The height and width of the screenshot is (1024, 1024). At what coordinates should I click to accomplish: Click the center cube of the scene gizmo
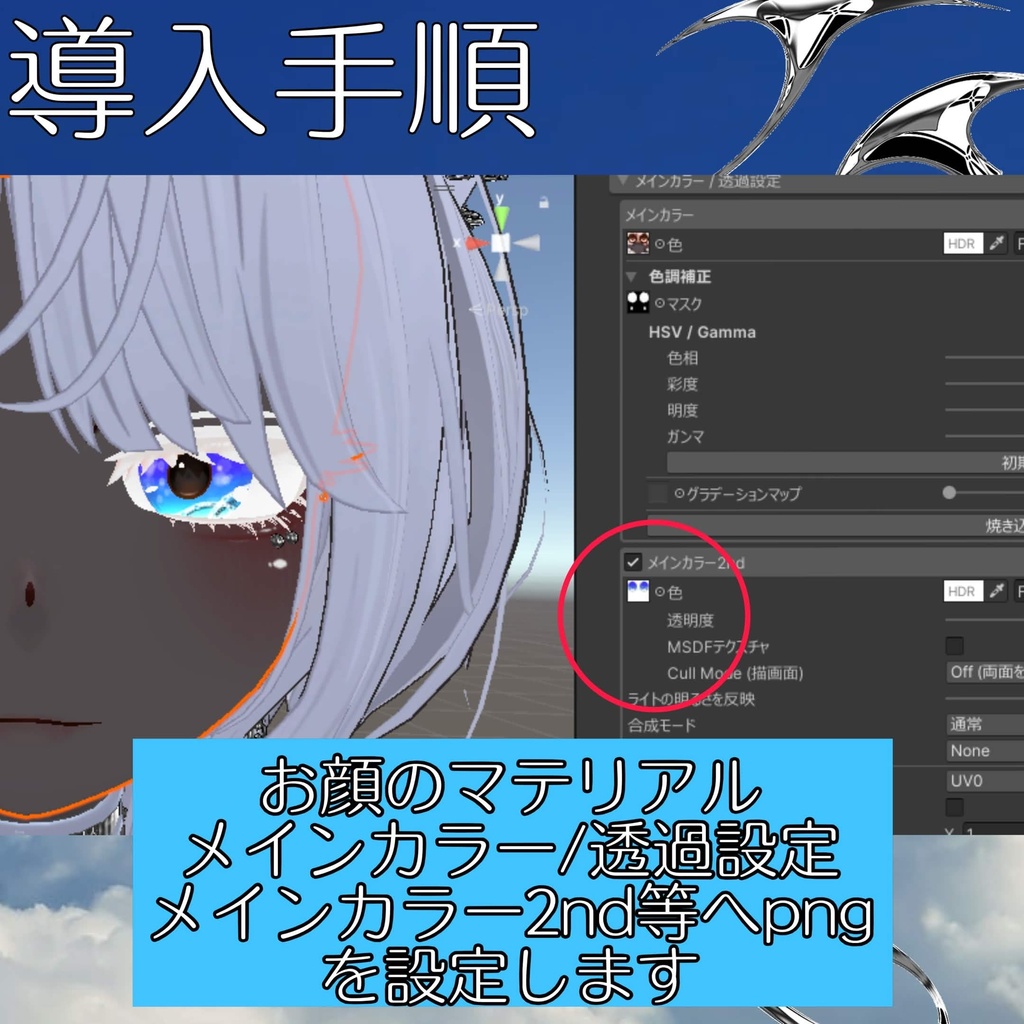(500, 244)
